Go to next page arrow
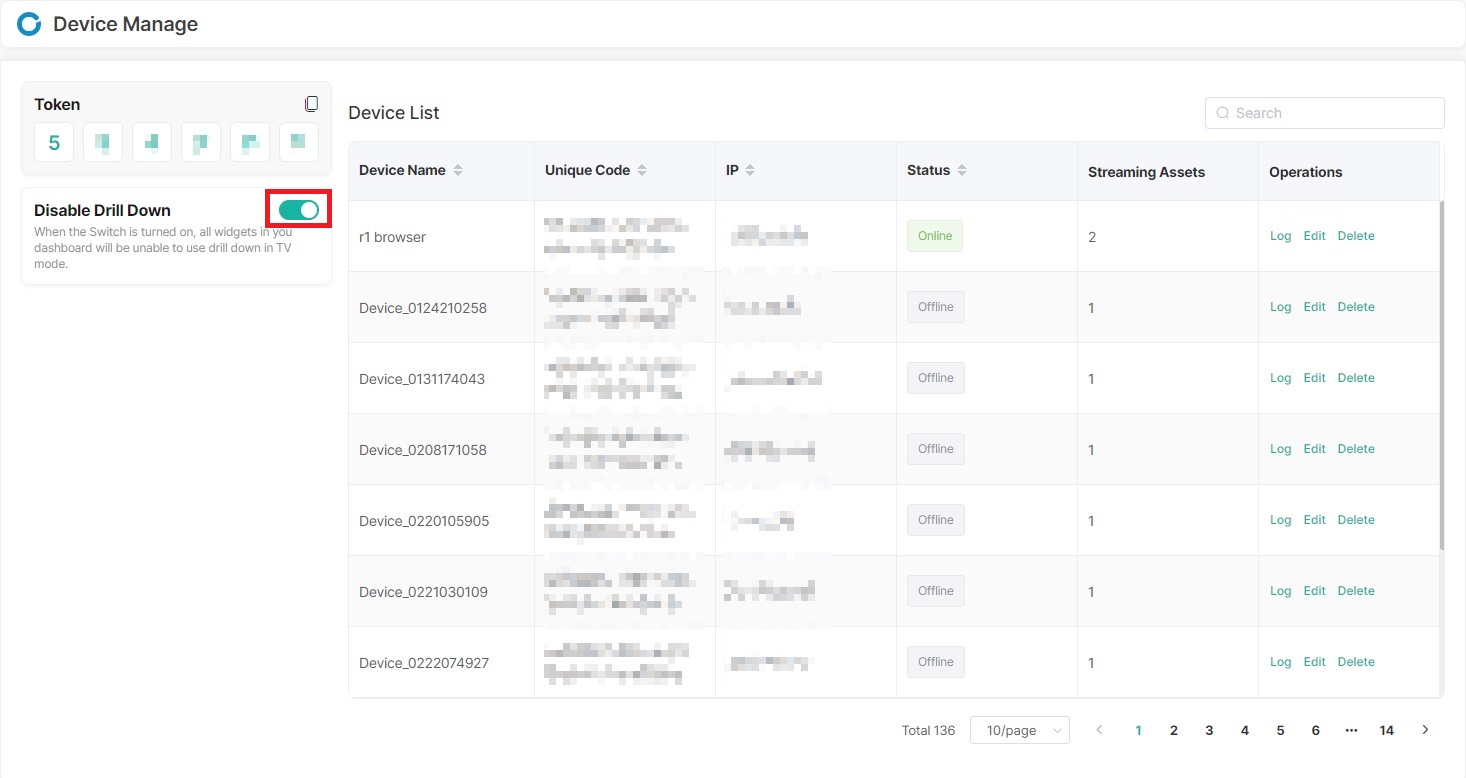 1425,730
